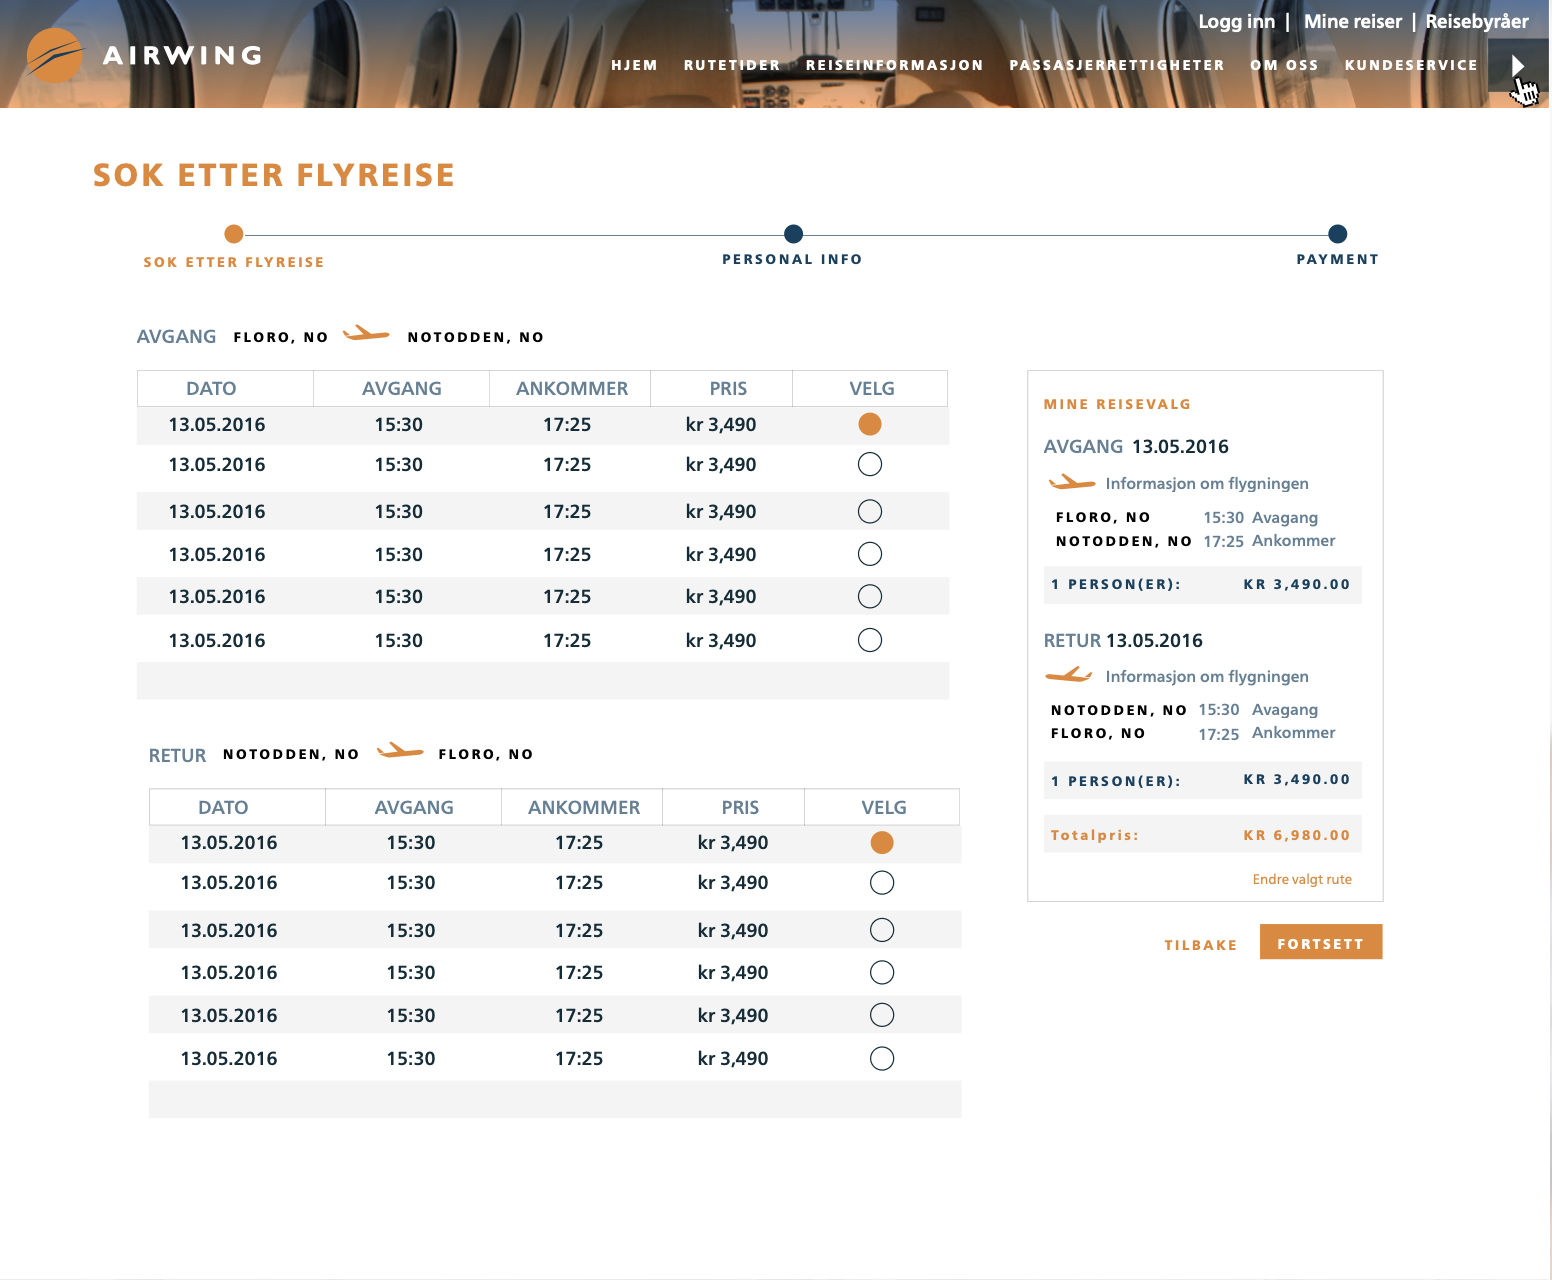1552x1280 pixels.
Task: Choose the third row radio in the Retur table
Action: click(x=882, y=930)
